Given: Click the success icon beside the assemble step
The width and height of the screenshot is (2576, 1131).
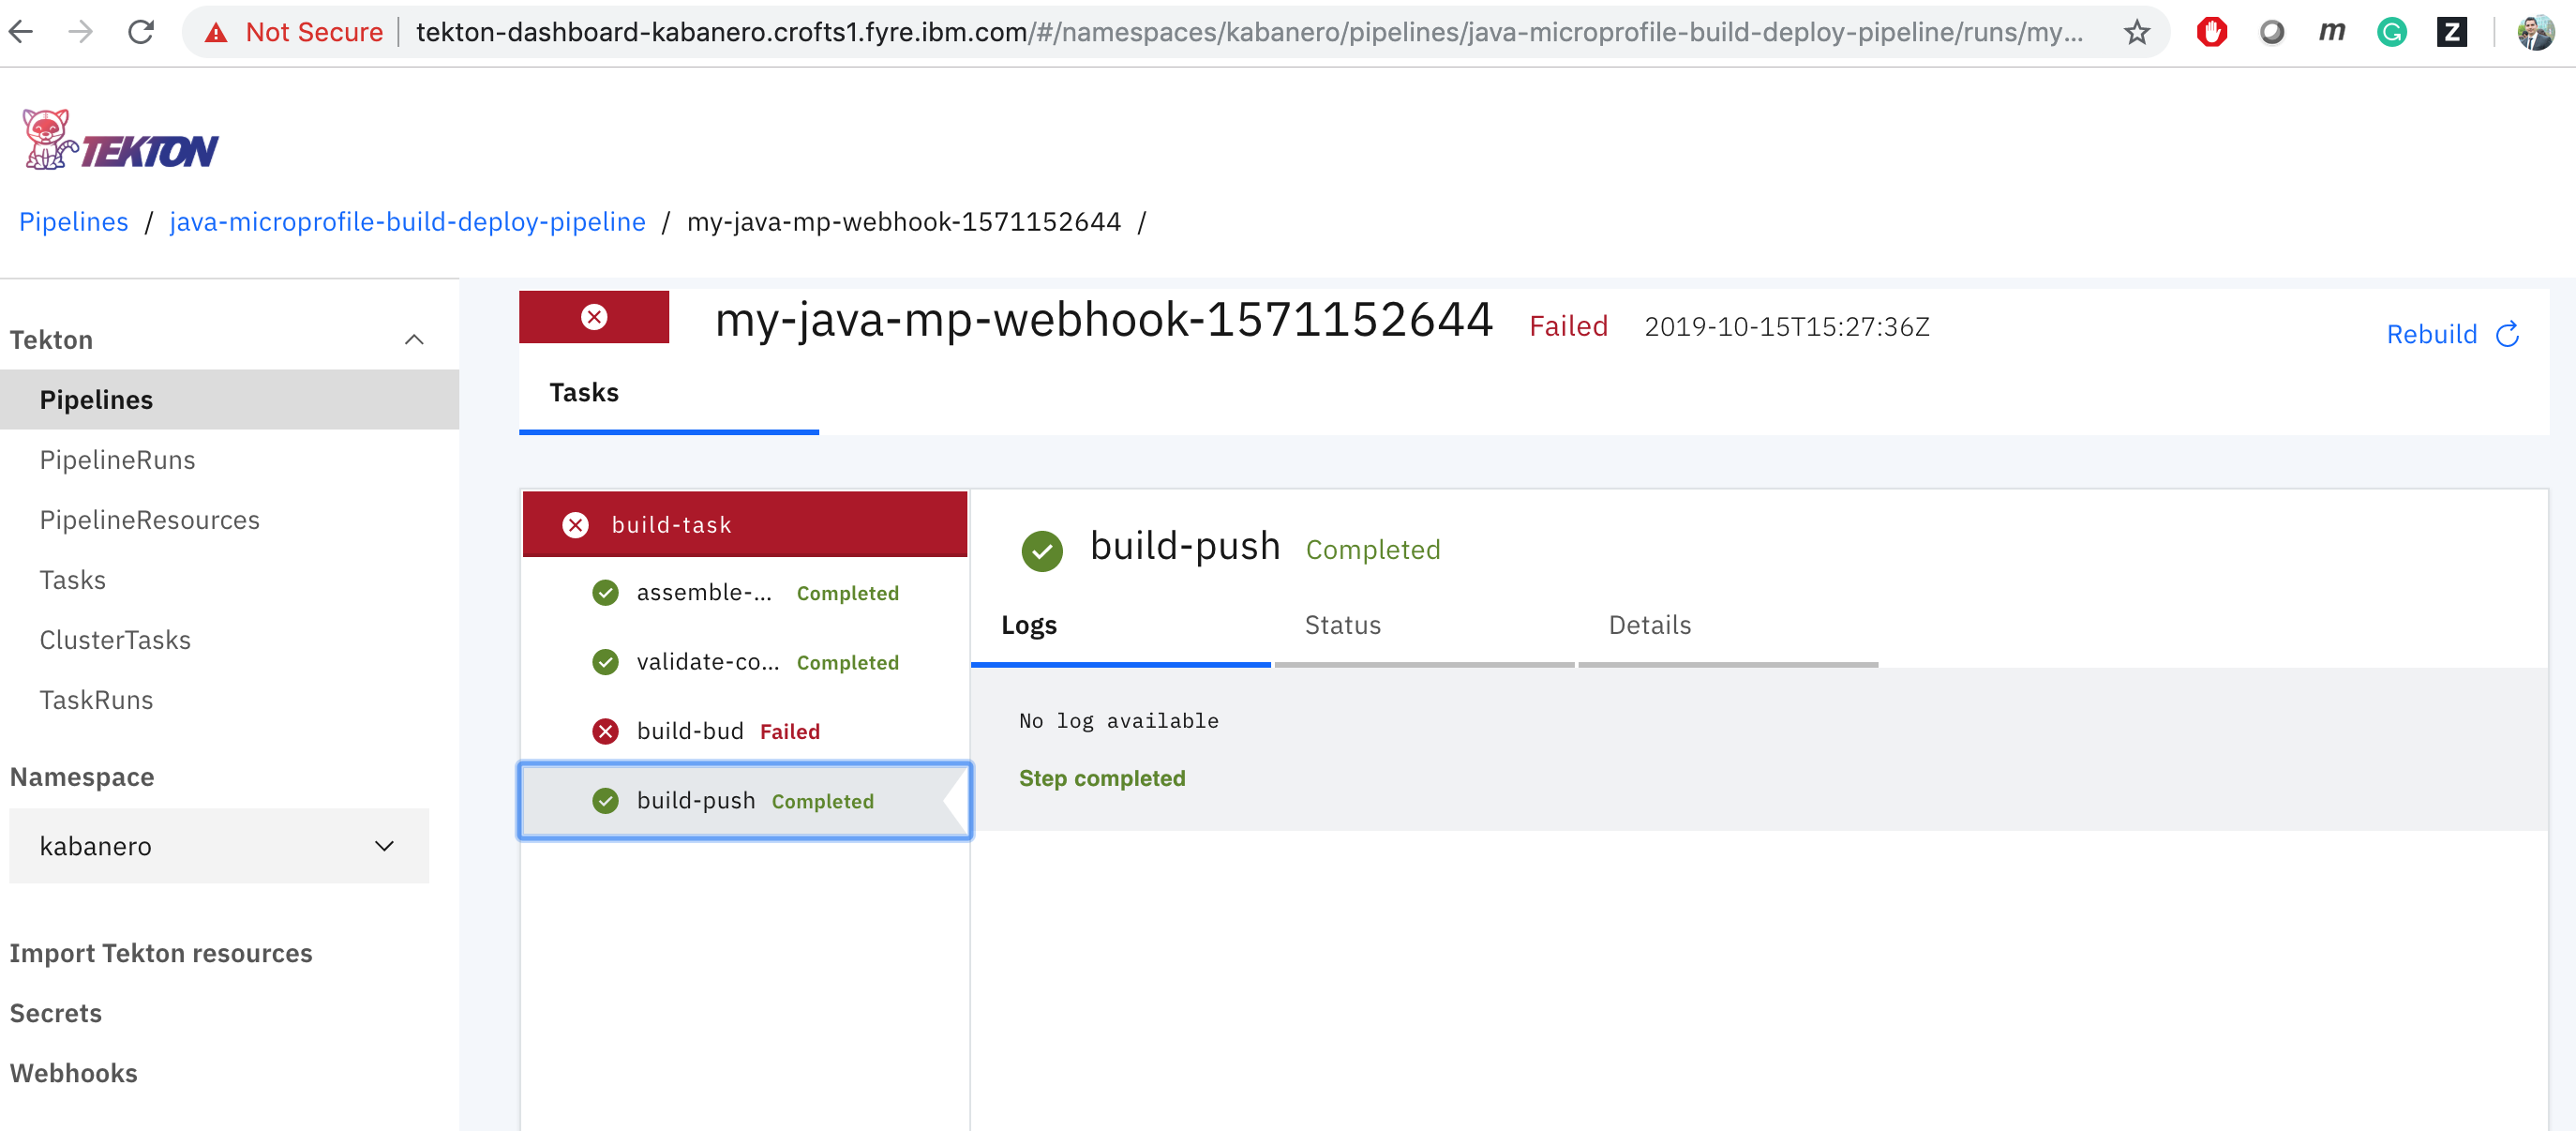Looking at the screenshot, I should tap(605, 592).
